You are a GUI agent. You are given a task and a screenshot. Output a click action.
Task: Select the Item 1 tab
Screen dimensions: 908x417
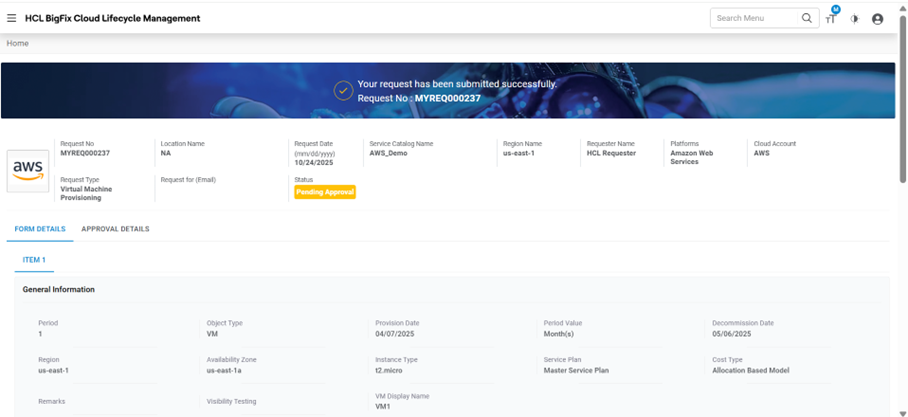pyautogui.click(x=34, y=259)
